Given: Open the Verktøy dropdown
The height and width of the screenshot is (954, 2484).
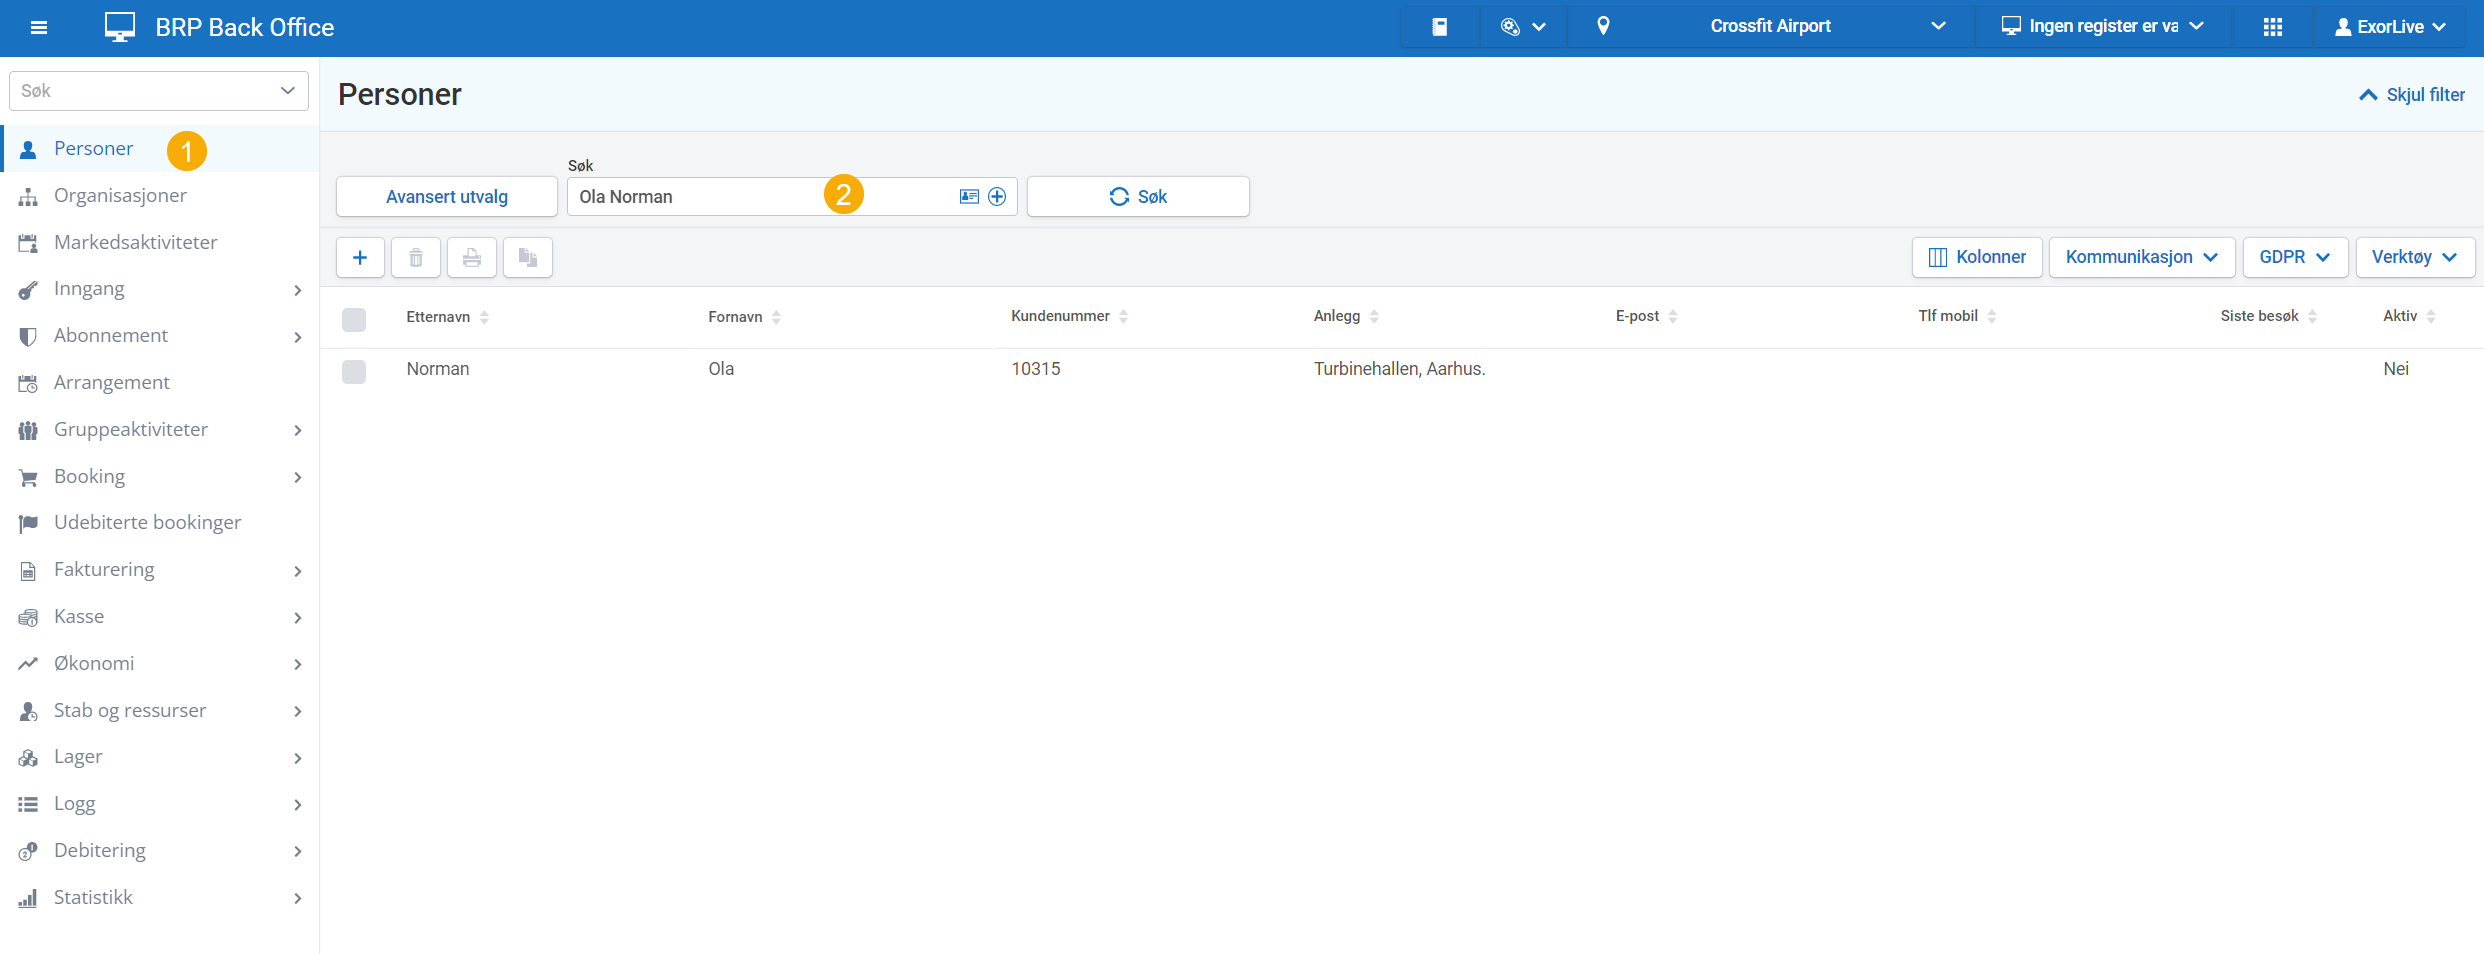Looking at the screenshot, I should pyautogui.click(x=2415, y=257).
